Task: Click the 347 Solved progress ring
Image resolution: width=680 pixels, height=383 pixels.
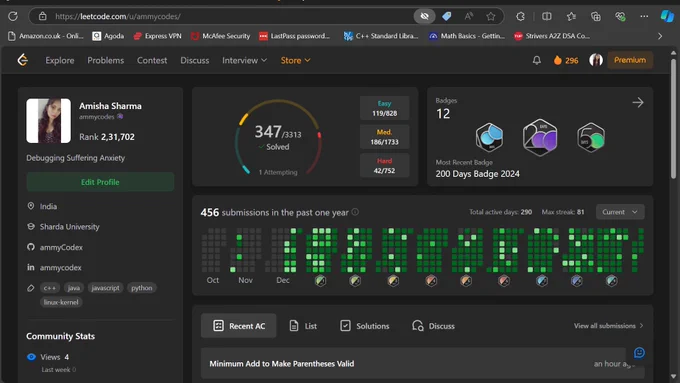Action: [278, 137]
